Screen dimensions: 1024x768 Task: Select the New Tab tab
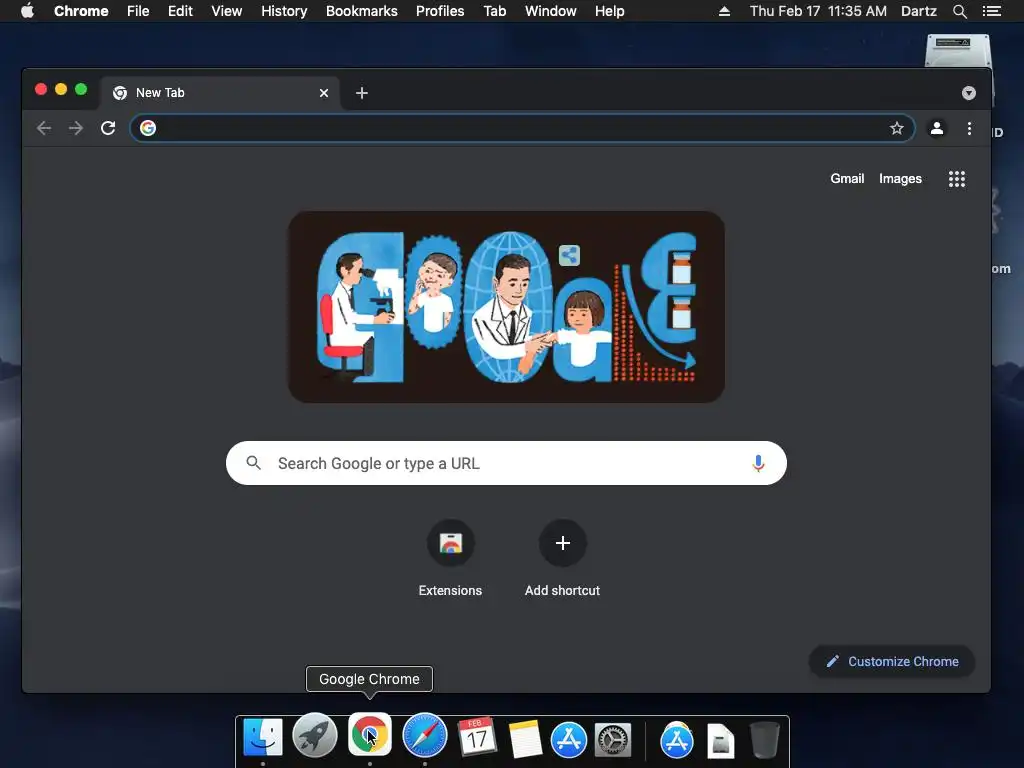coord(219,93)
